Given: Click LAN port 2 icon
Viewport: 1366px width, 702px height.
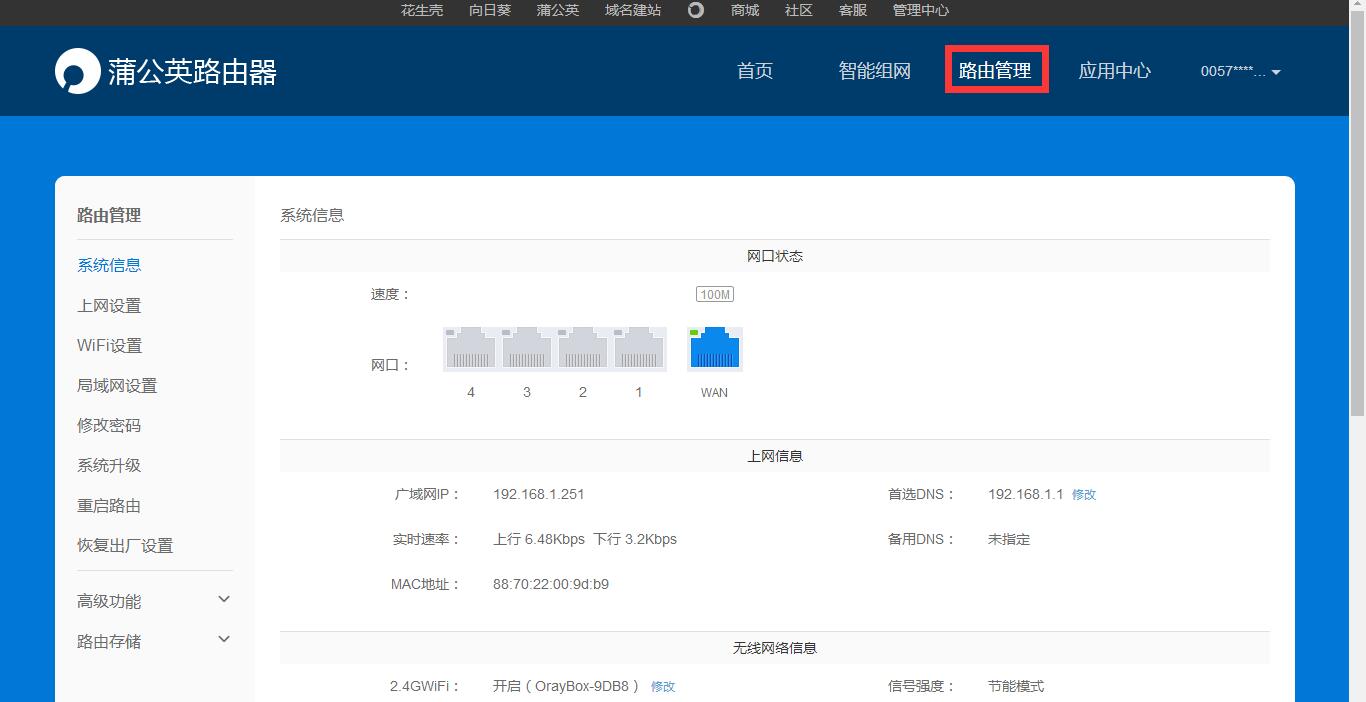Looking at the screenshot, I should click(582, 347).
